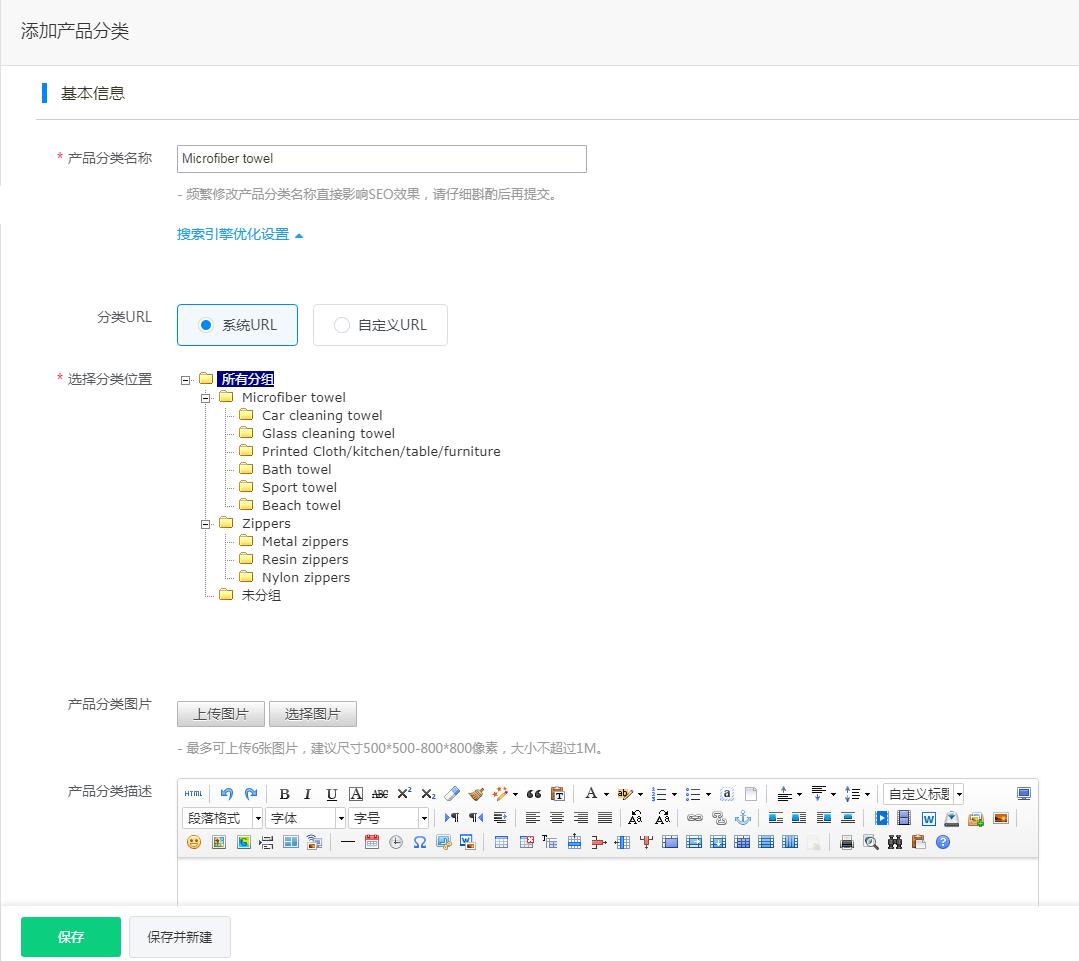Image resolution: width=1079 pixels, height=961 pixels.
Task: Insert an emoticon with the smiley icon
Action: [194, 842]
